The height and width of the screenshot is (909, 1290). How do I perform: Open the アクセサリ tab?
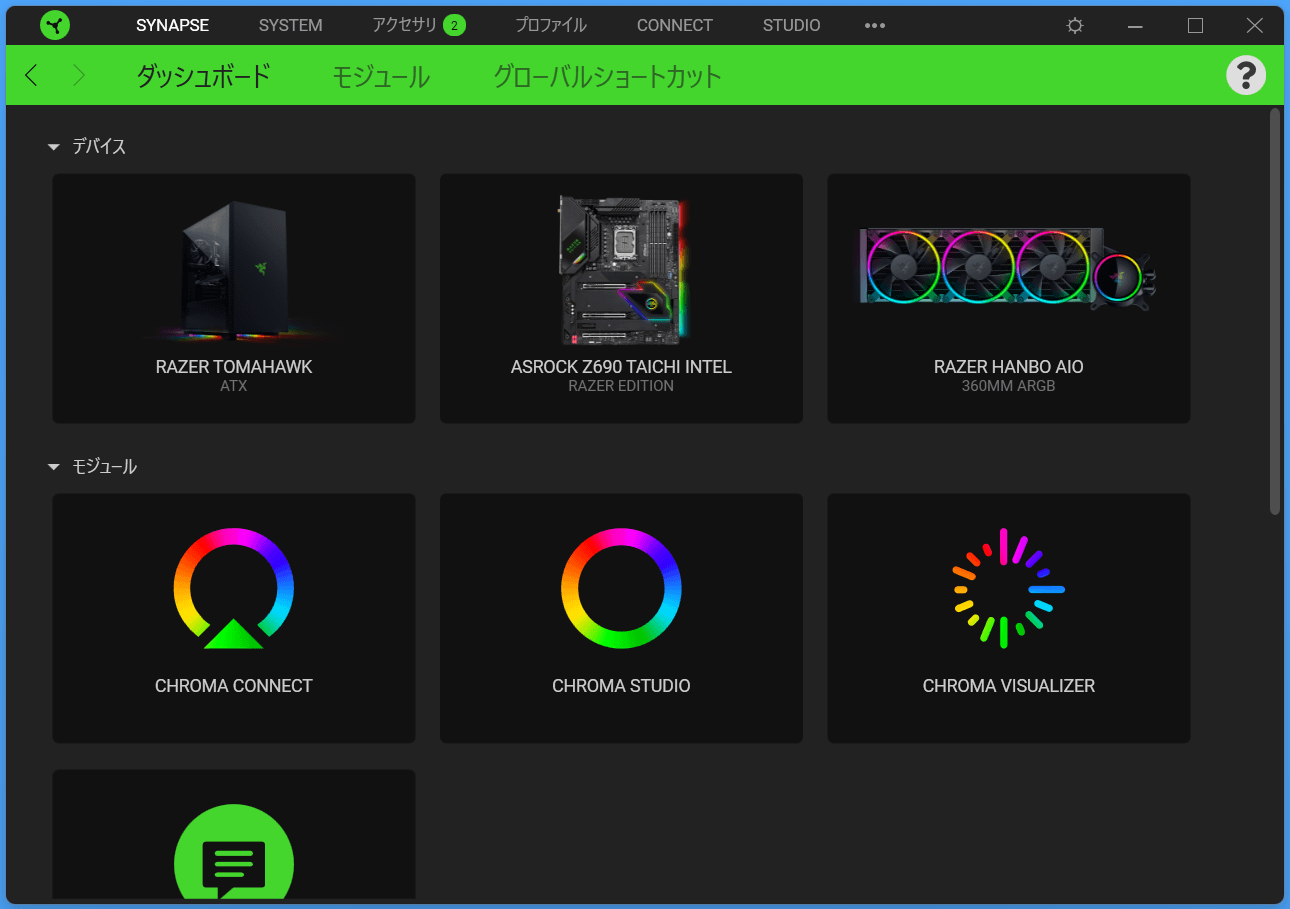pos(404,26)
